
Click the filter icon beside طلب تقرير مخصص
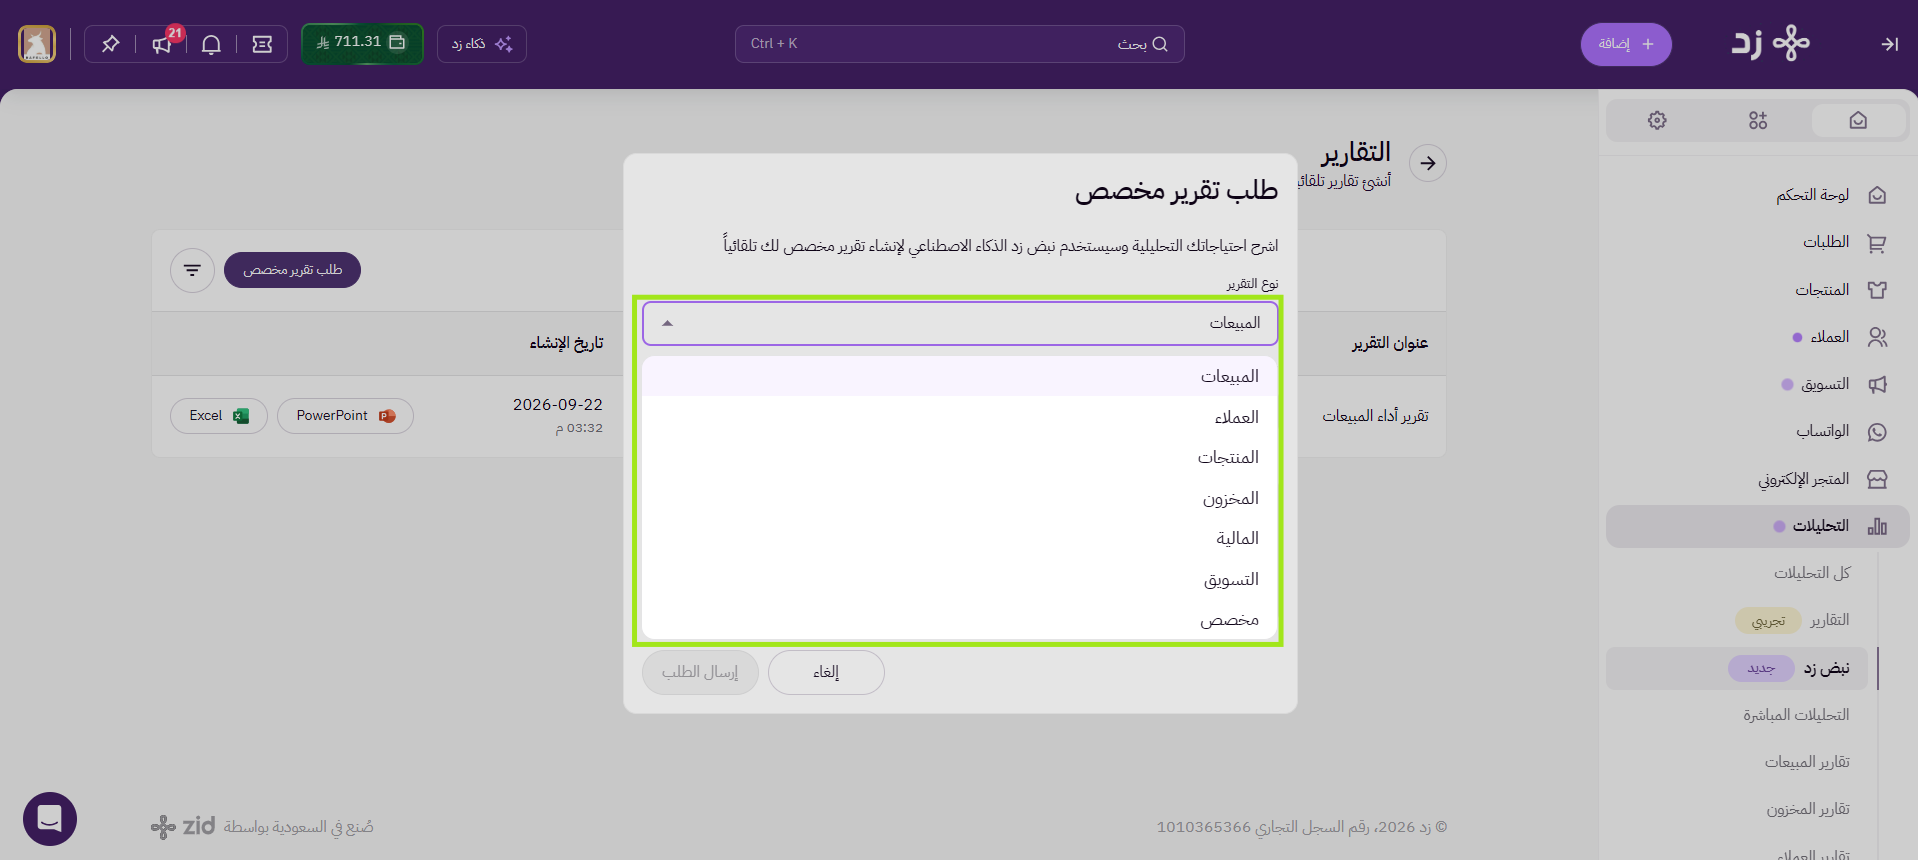[x=192, y=270]
